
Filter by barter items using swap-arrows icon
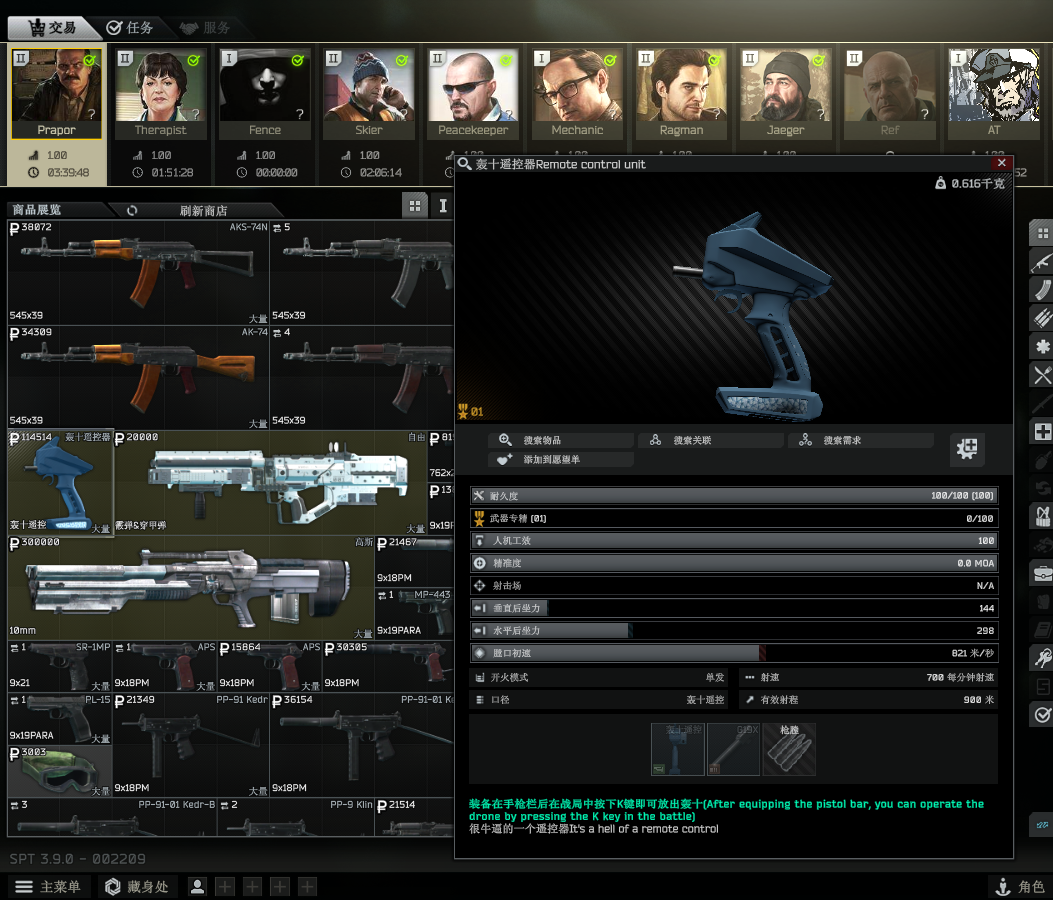tap(1042, 488)
